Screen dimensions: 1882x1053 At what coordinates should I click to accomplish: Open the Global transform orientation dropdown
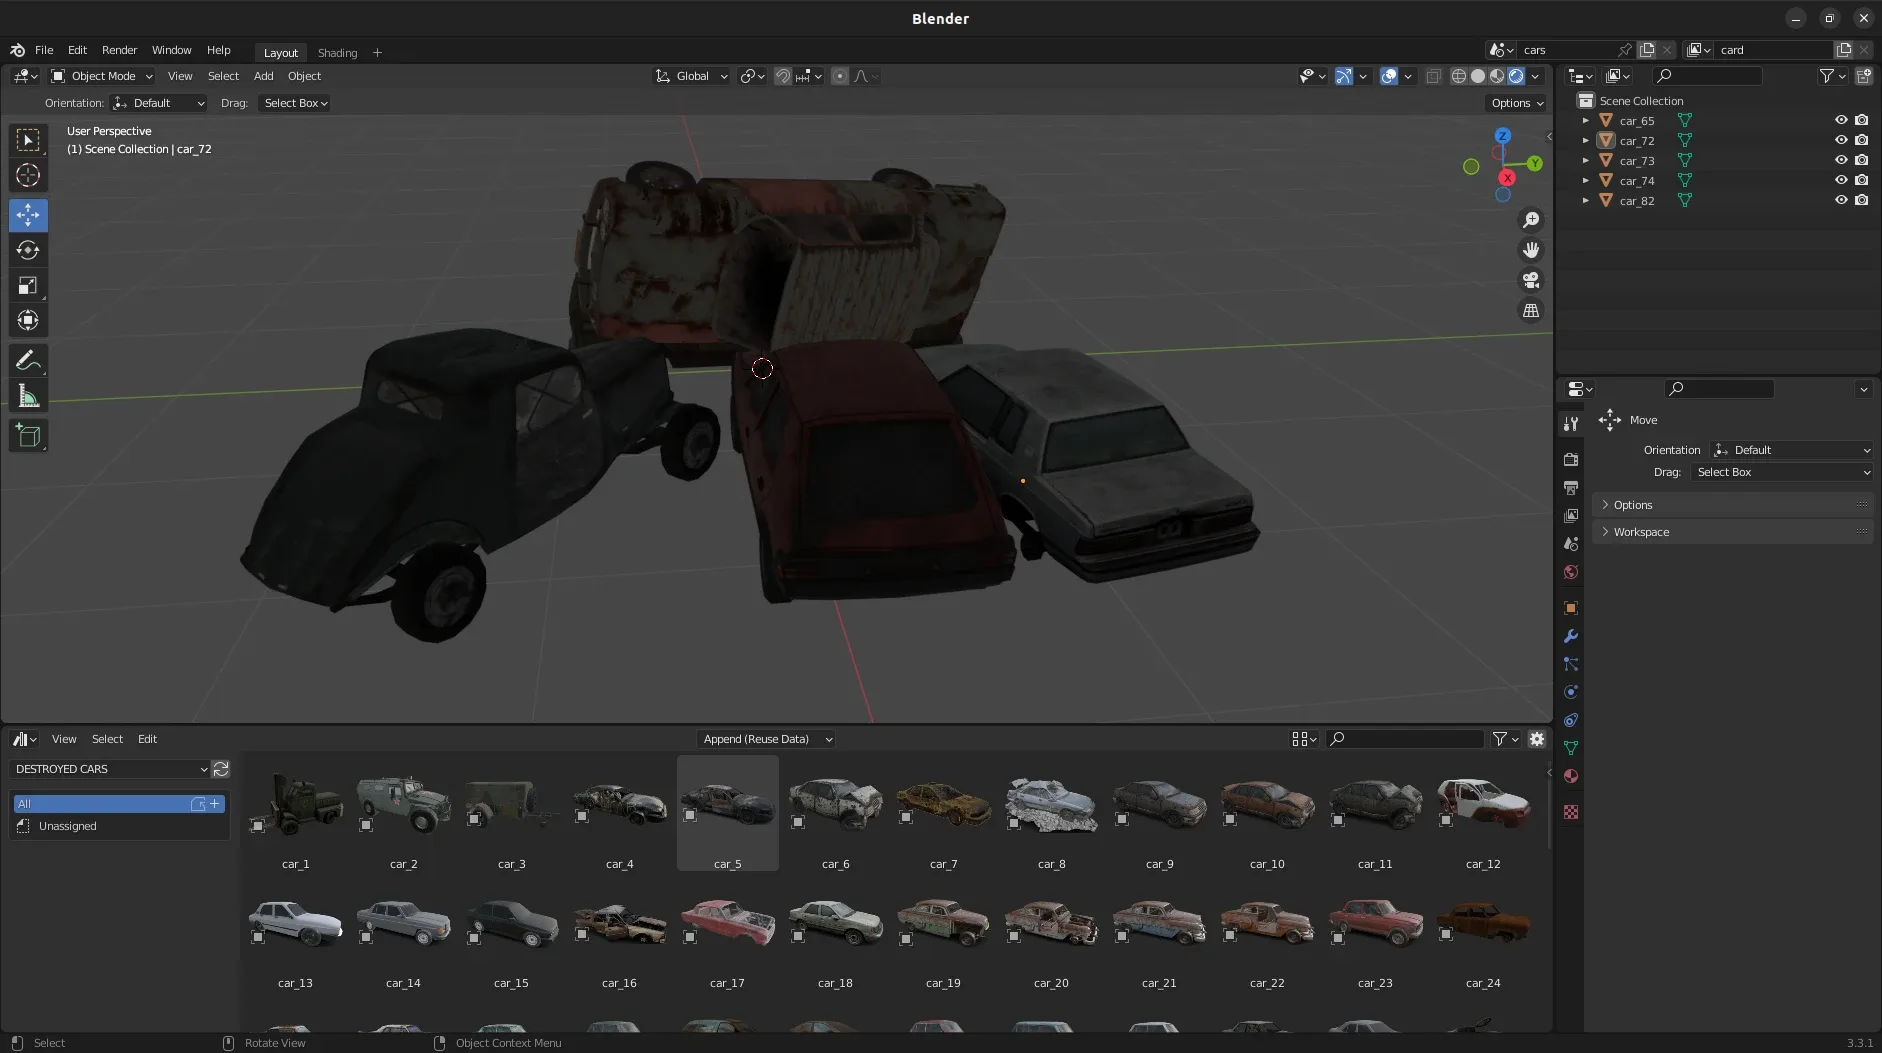pos(691,76)
